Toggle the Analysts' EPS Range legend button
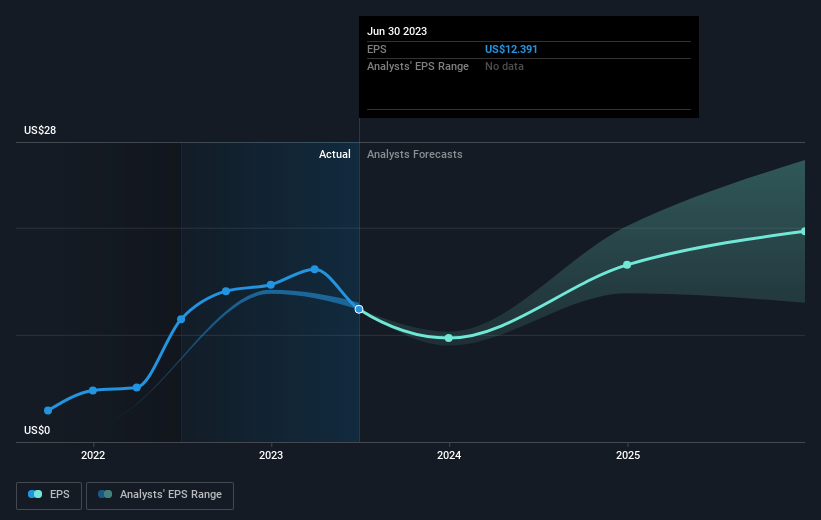Viewport: 821px width, 520px height. [x=160, y=495]
